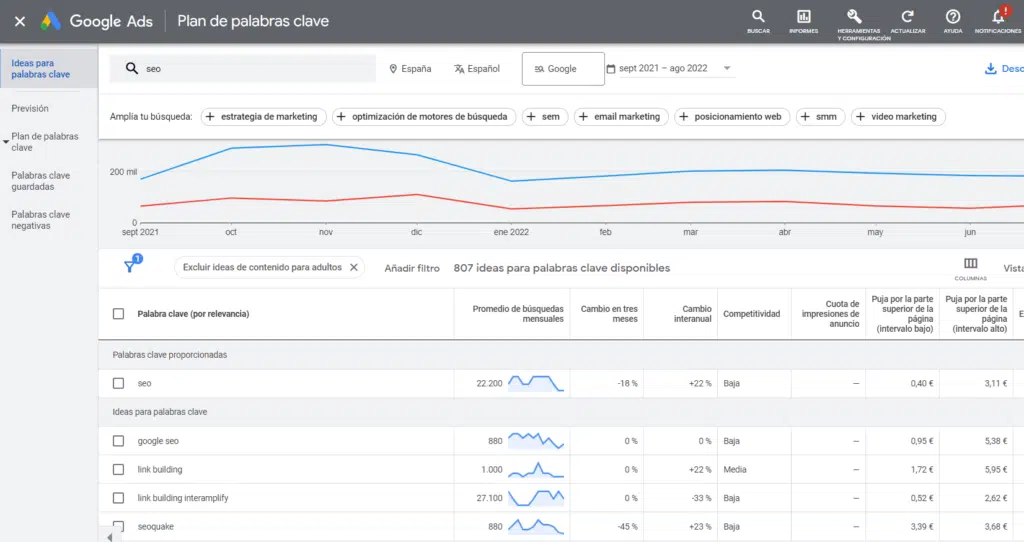Sort by Cambio interanual column header
Screen dimensions: 1024x542
[692, 313]
